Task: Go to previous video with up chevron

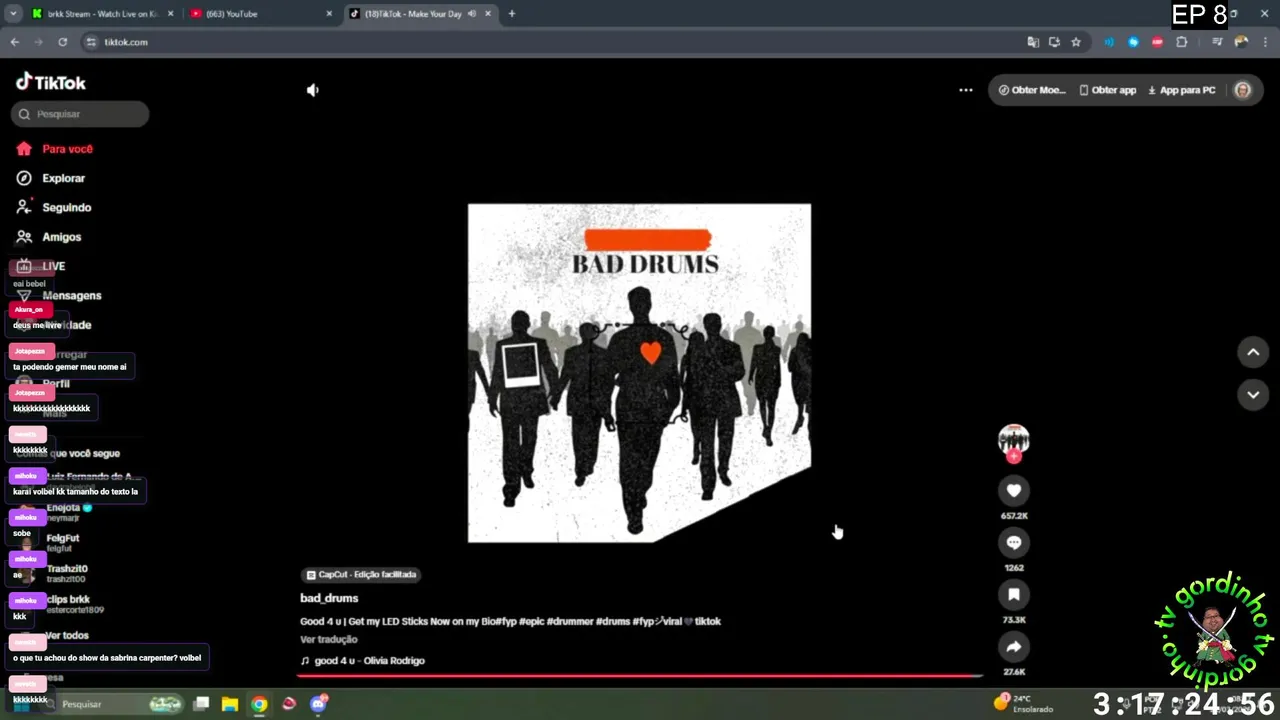Action: click(1253, 352)
